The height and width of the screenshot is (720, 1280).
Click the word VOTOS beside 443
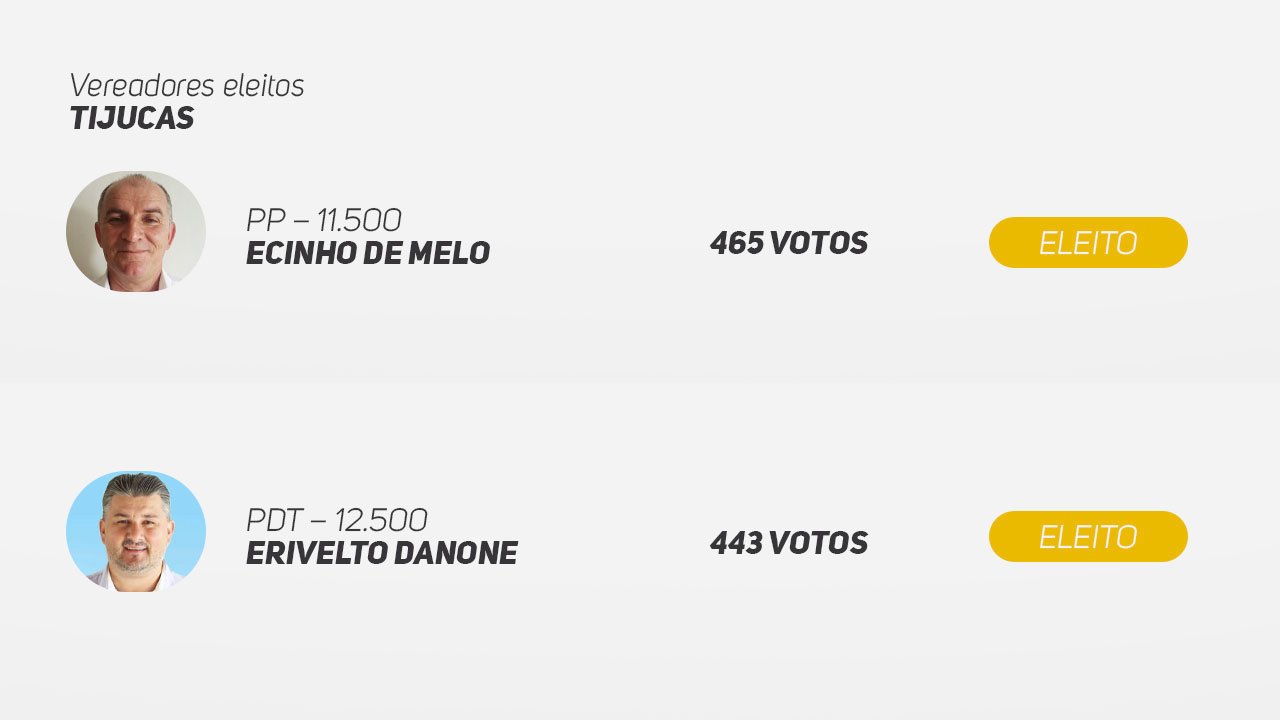(819, 543)
